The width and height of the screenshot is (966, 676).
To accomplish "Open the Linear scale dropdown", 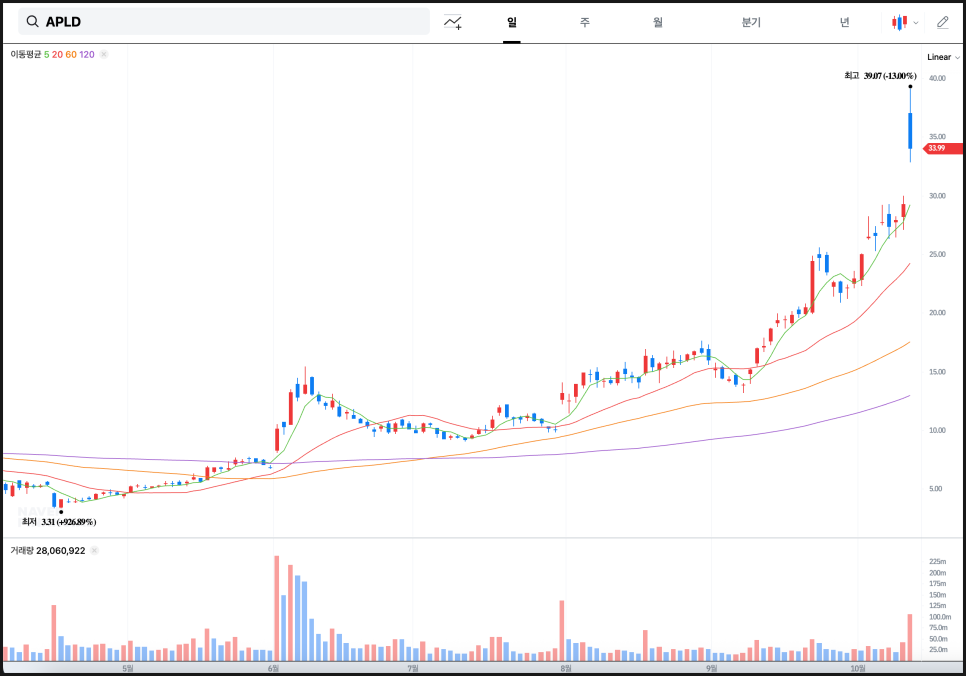I will tap(942, 57).
